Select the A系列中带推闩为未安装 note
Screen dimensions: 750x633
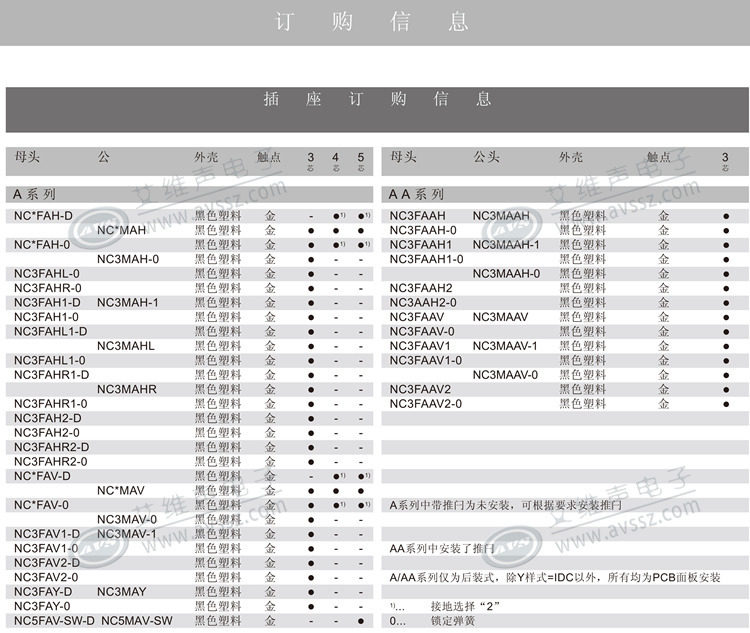[x=506, y=505]
